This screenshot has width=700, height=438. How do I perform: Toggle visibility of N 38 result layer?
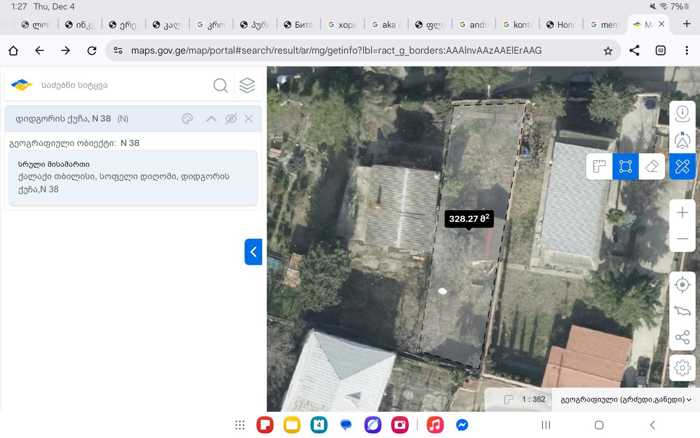[230, 119]
